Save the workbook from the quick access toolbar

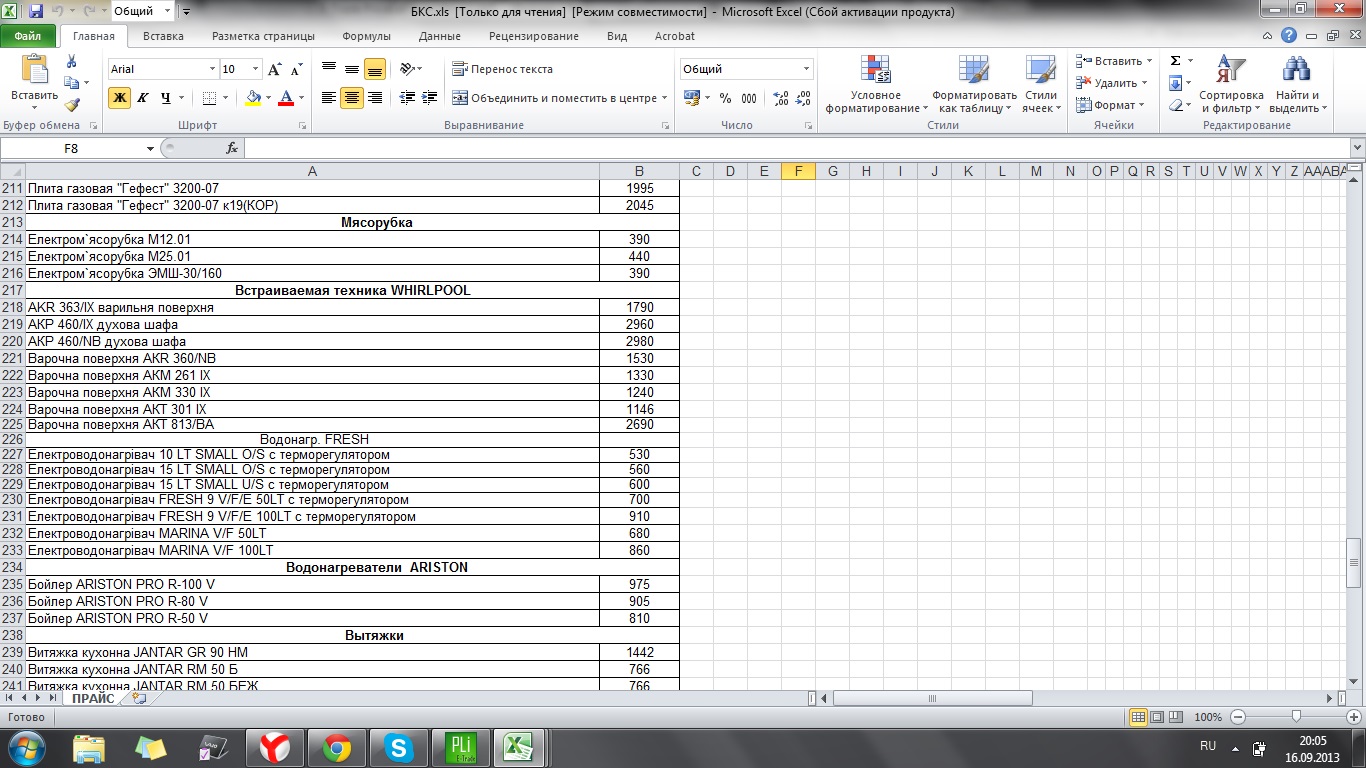[x=36, y=12]
